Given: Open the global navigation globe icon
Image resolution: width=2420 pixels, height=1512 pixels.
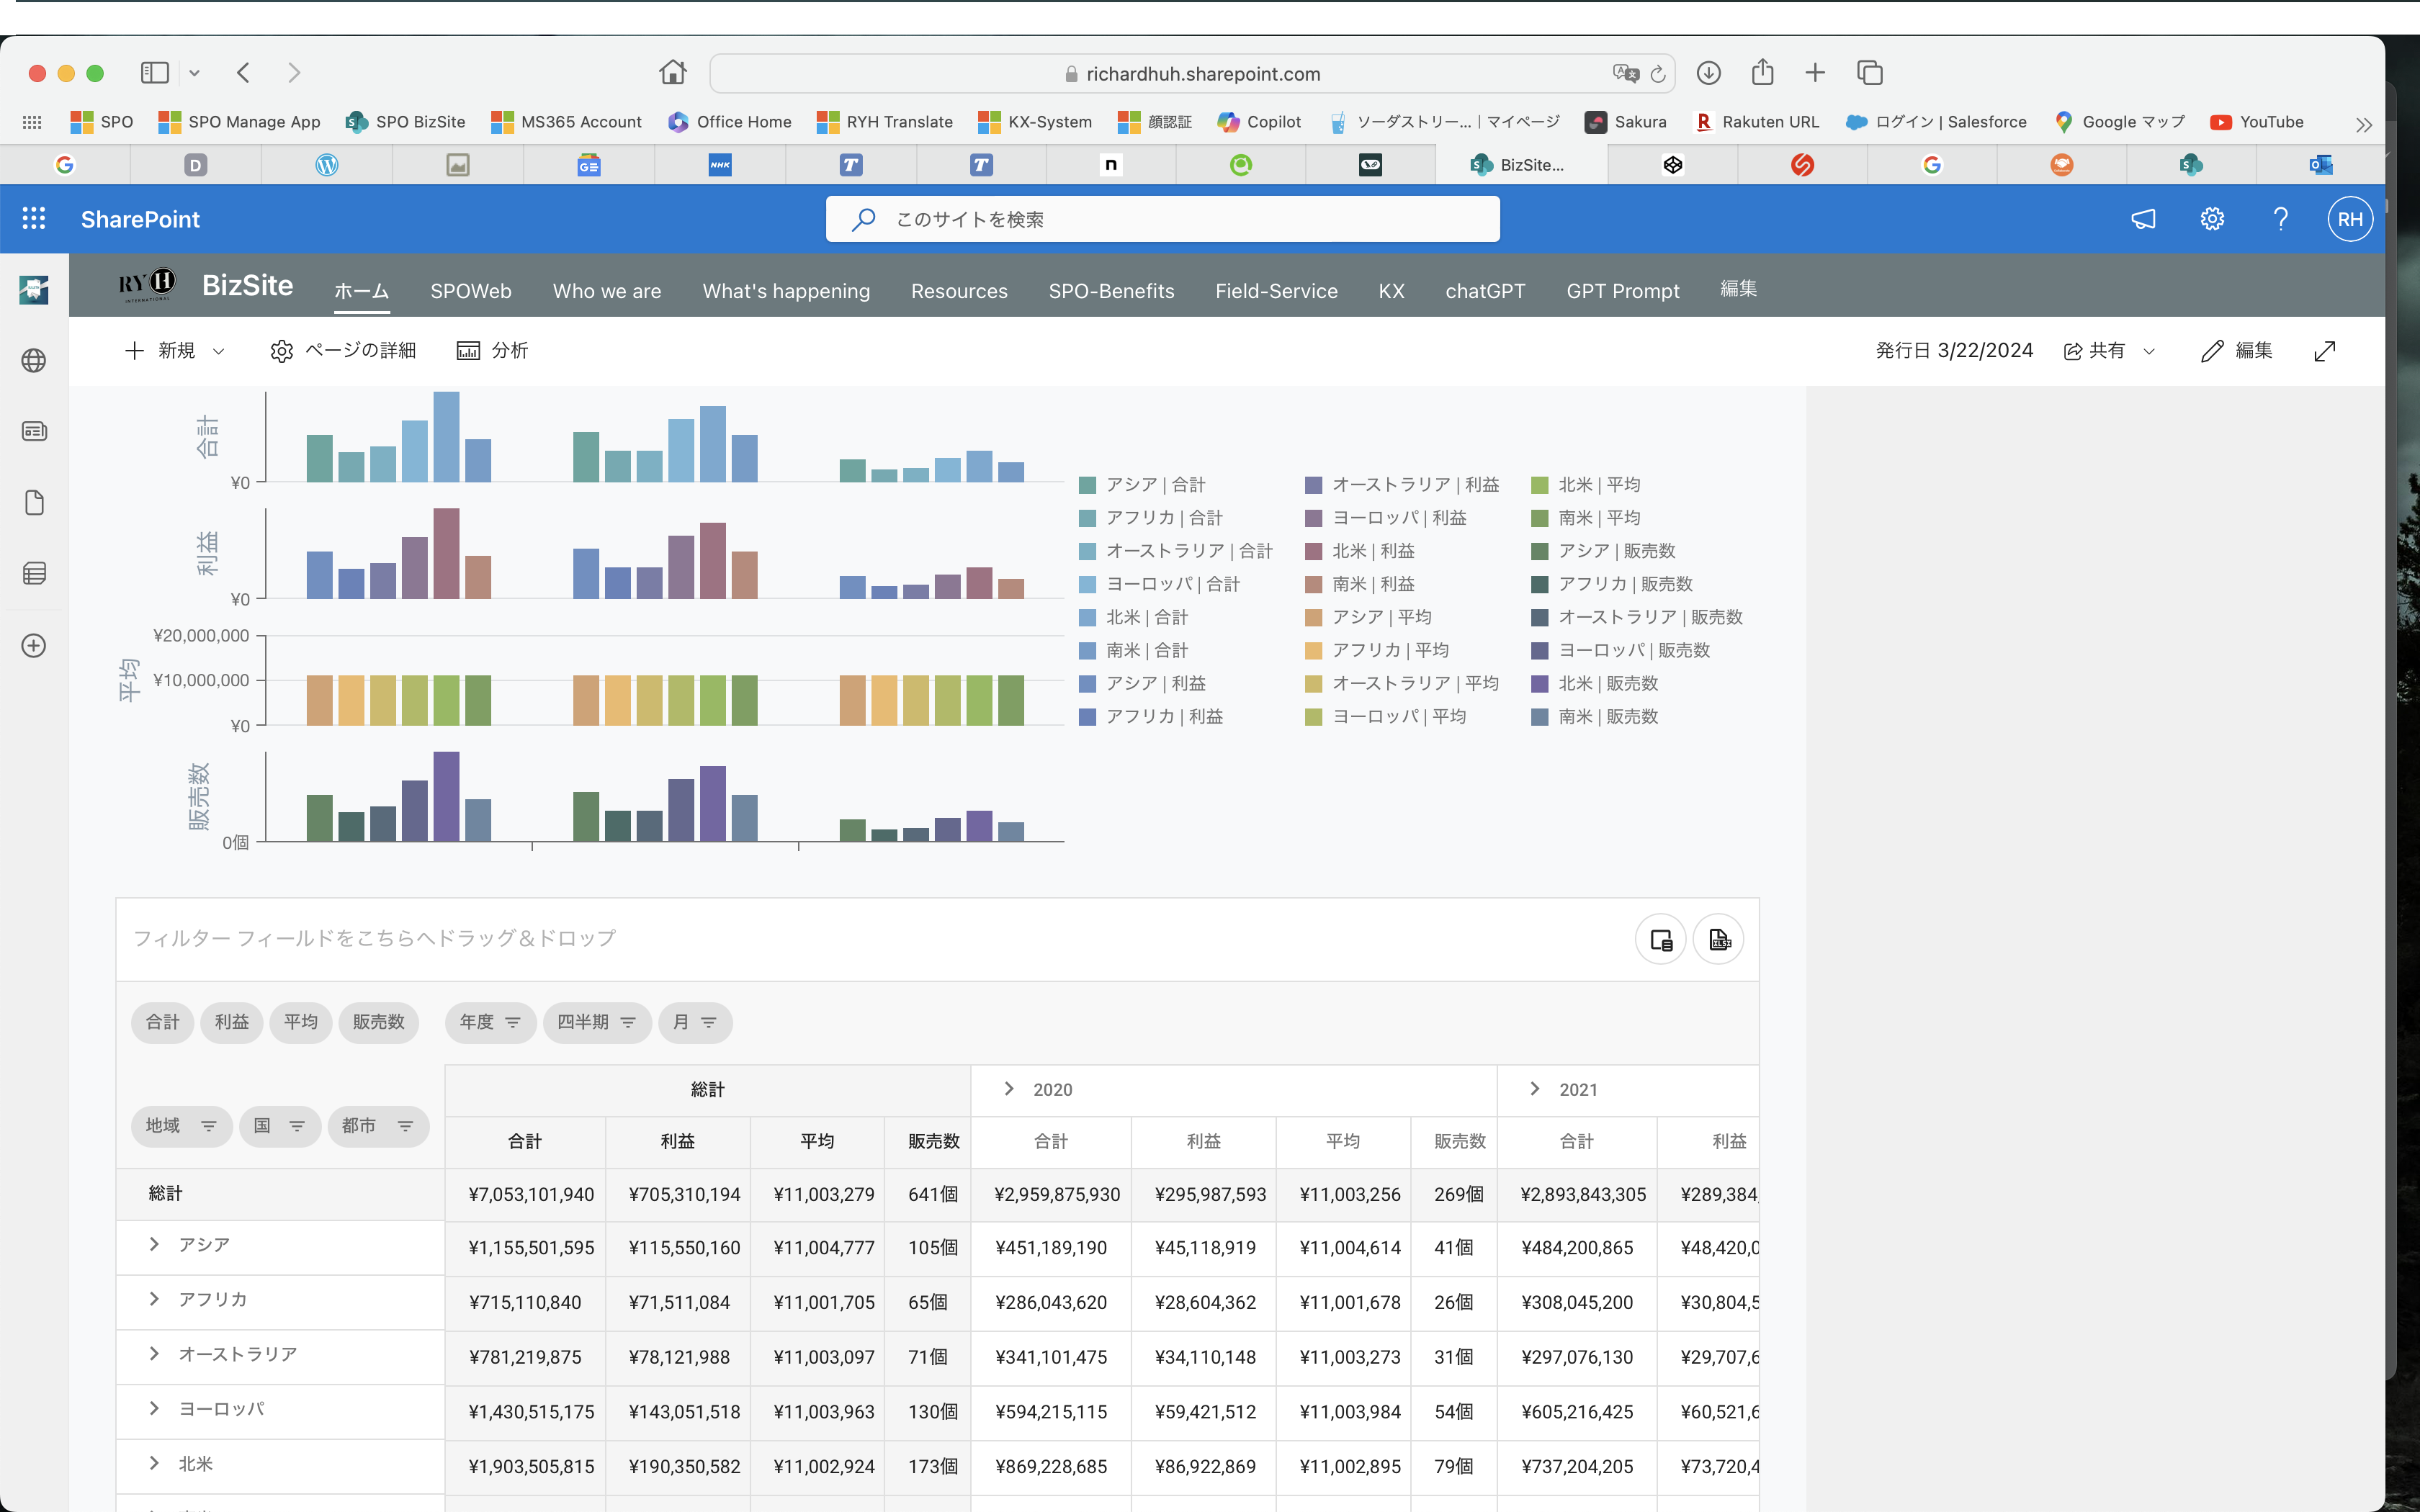Looking at the screenshot, I should (34, 360).
